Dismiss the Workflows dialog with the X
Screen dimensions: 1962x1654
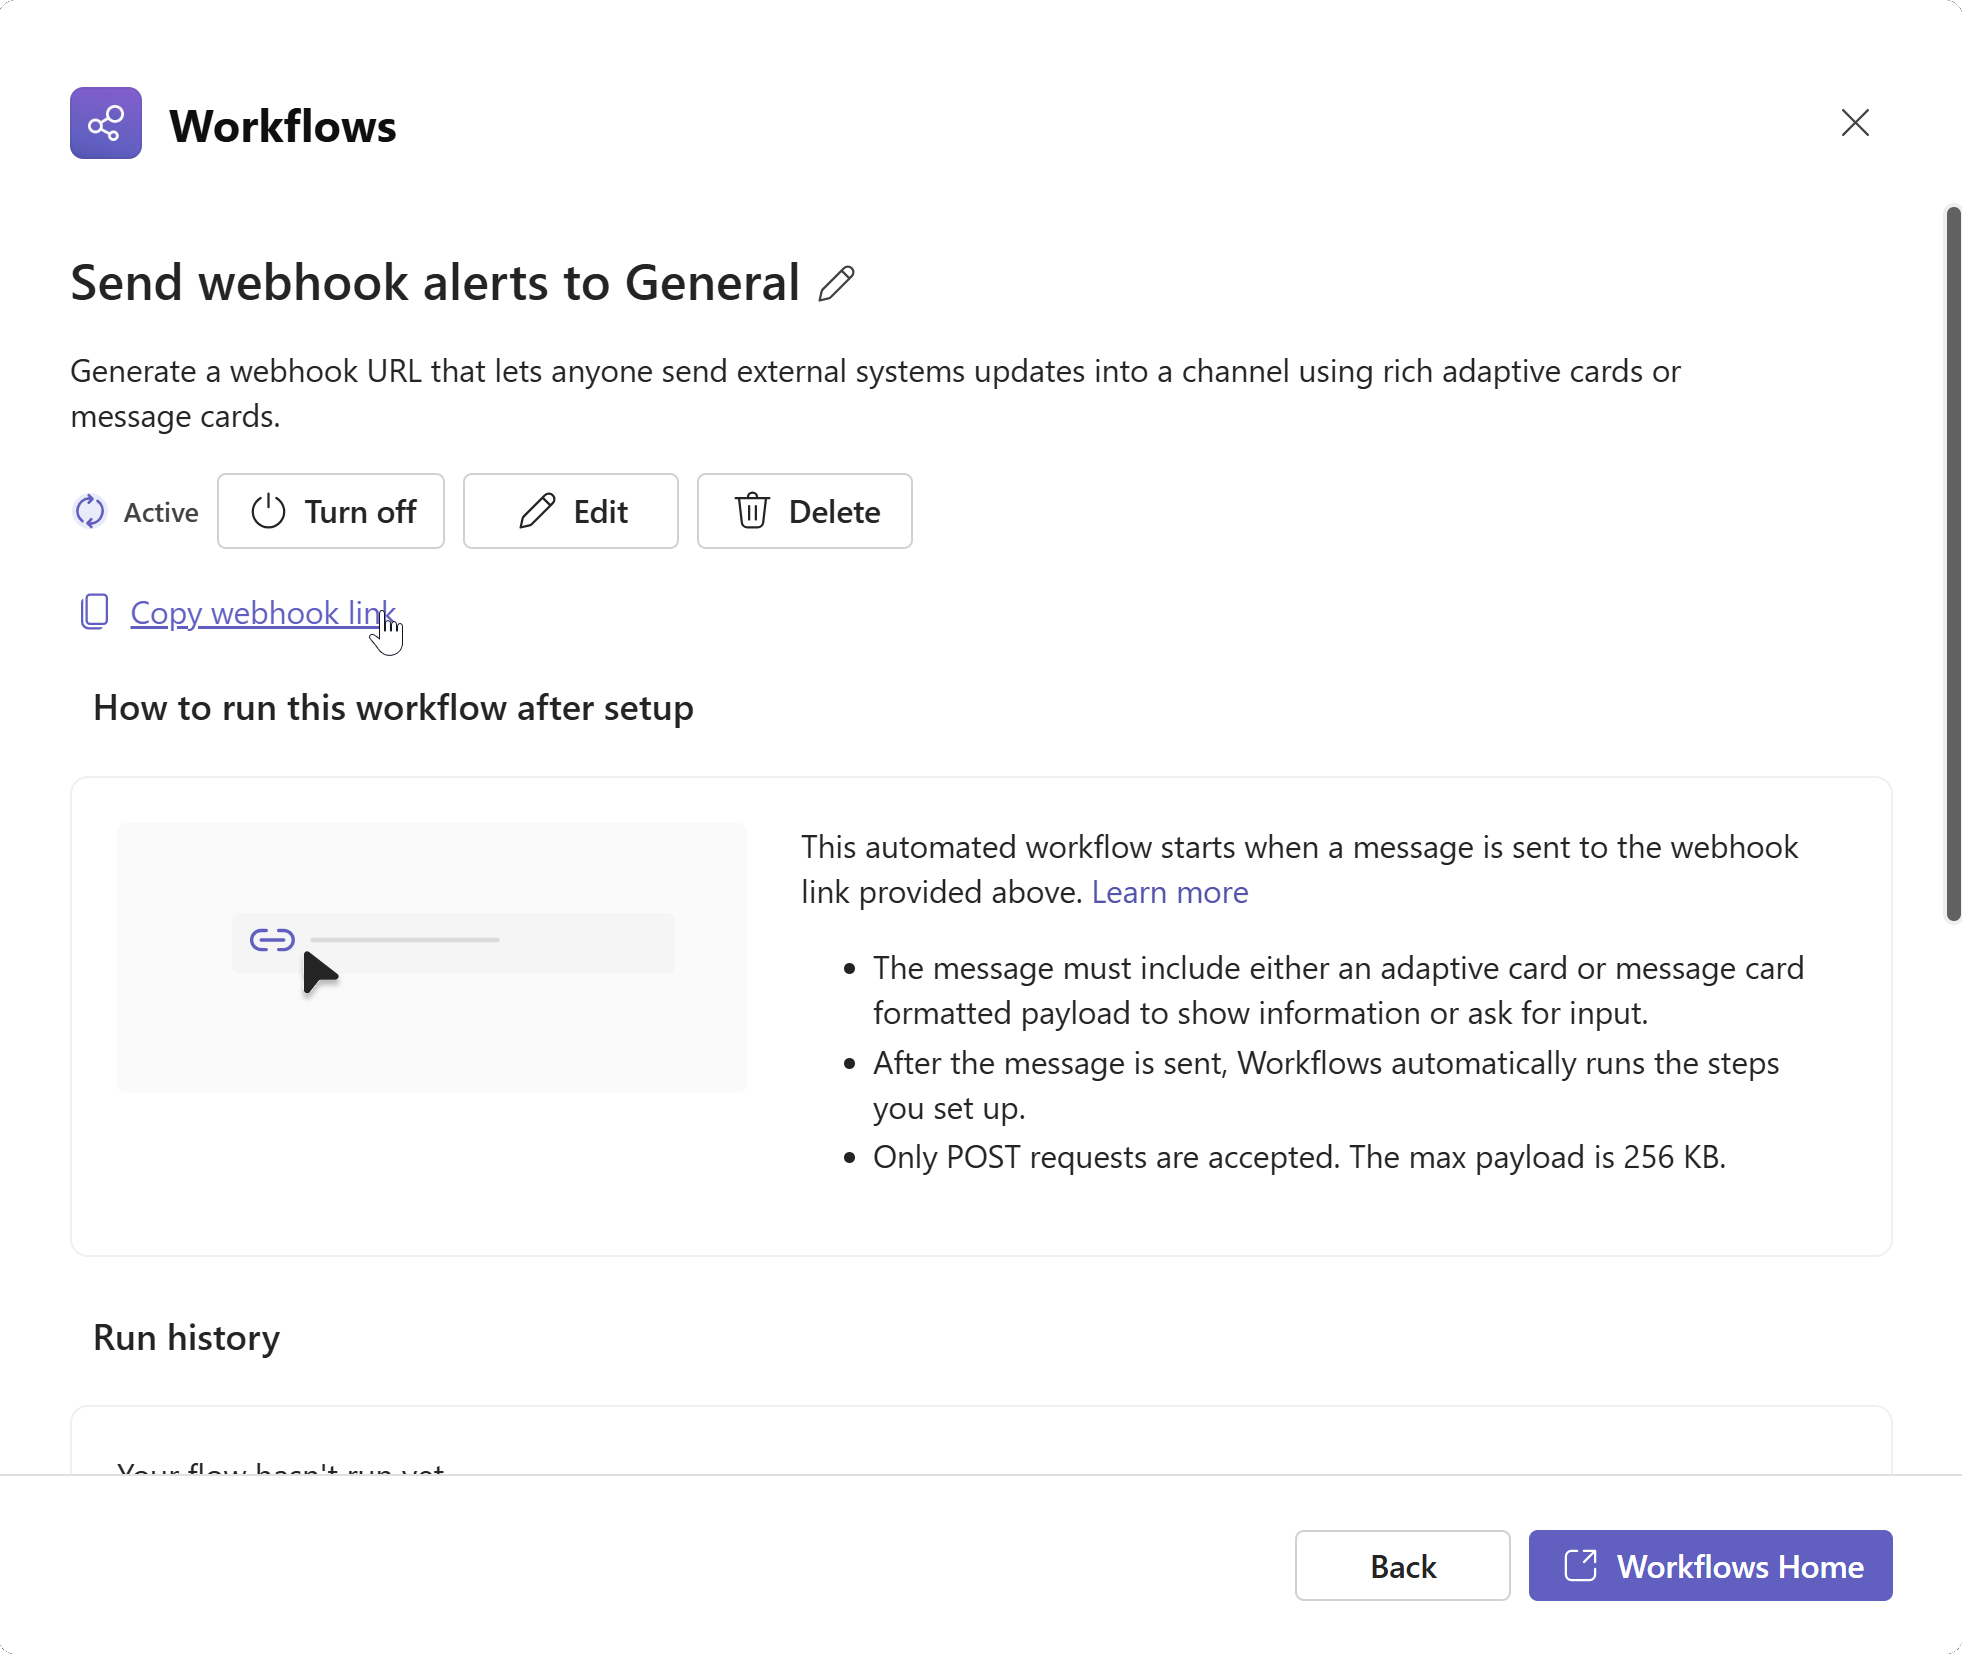[x=1855, y=122]
